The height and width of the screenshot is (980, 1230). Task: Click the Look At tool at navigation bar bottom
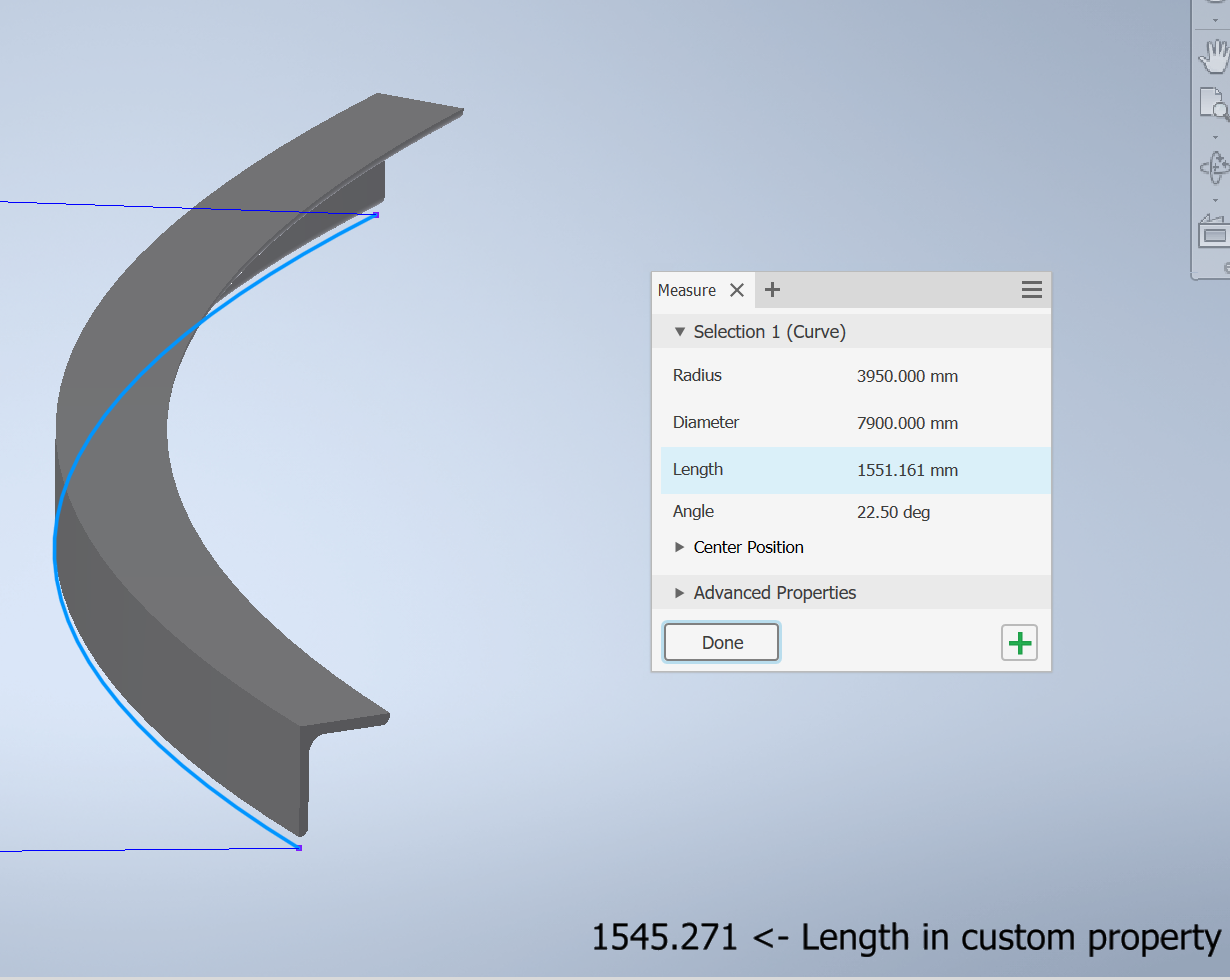coord(1213,232)
